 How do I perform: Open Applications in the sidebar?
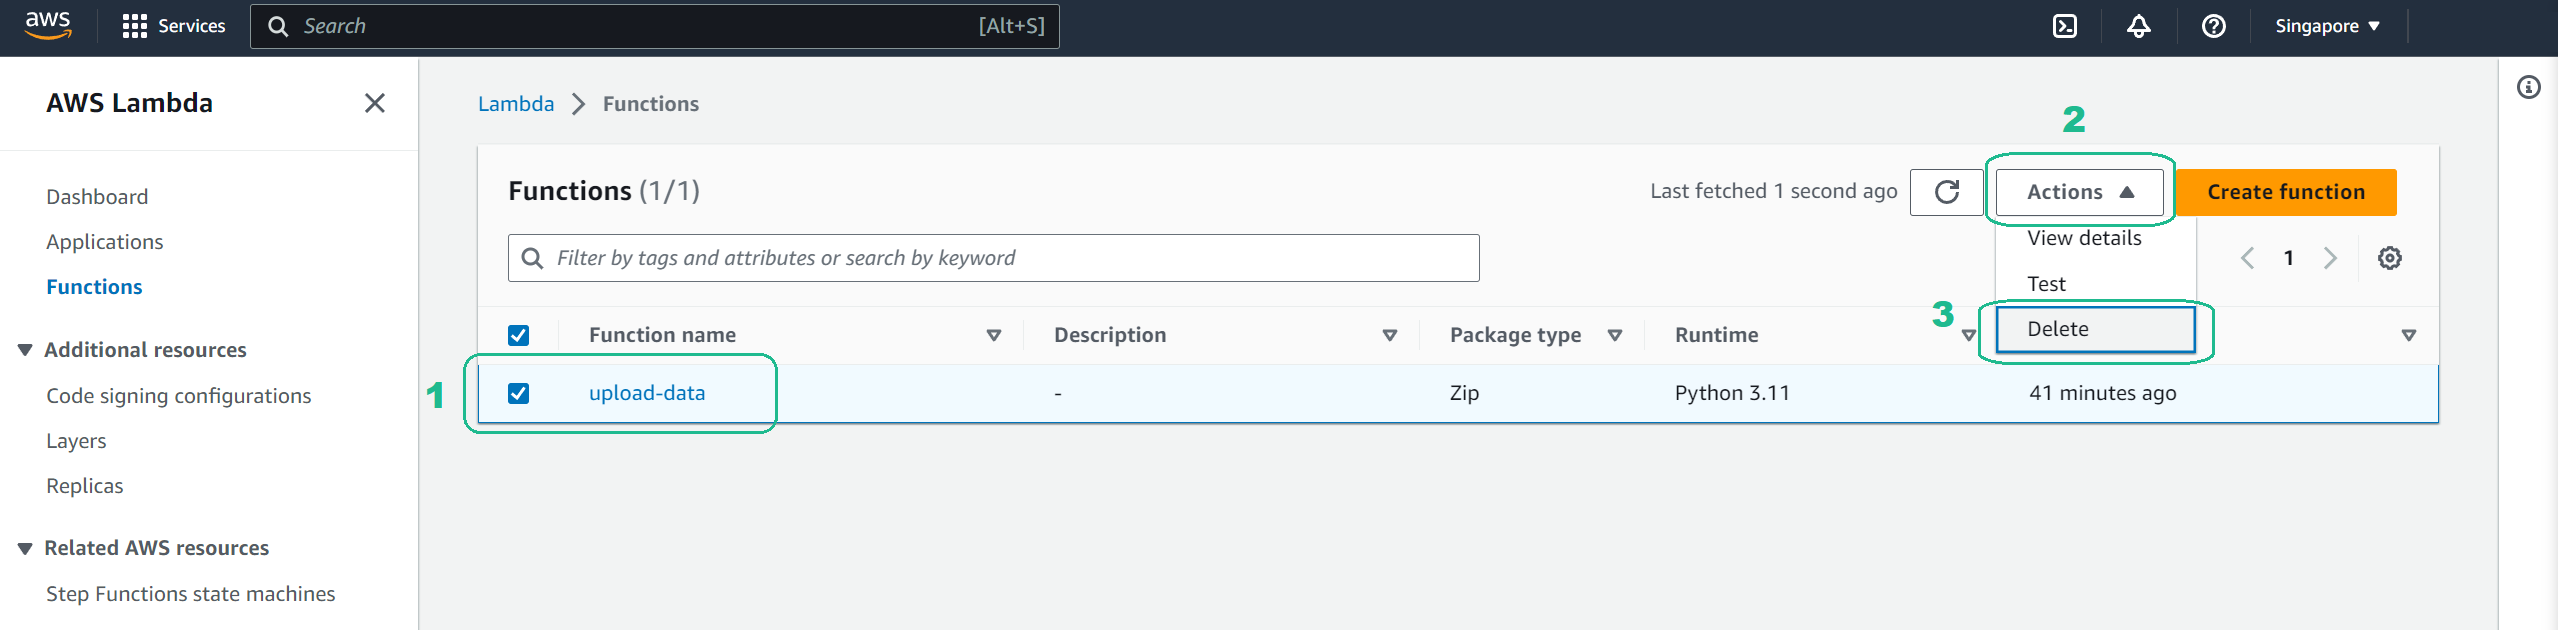(105, 242)
